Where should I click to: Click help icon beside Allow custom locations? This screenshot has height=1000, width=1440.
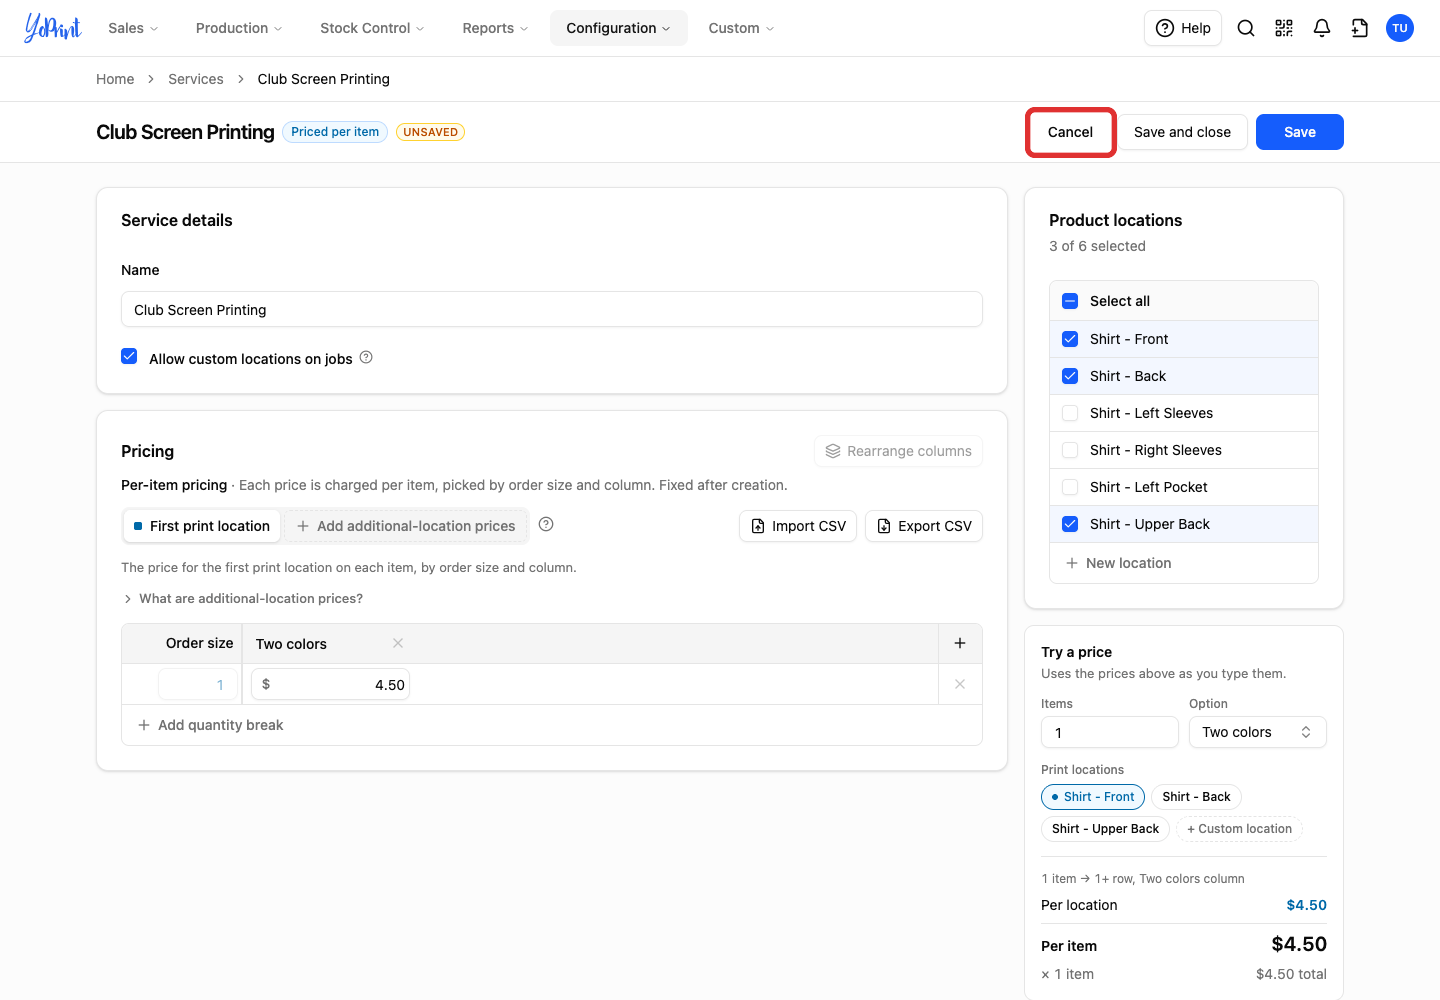pos(366,357)
